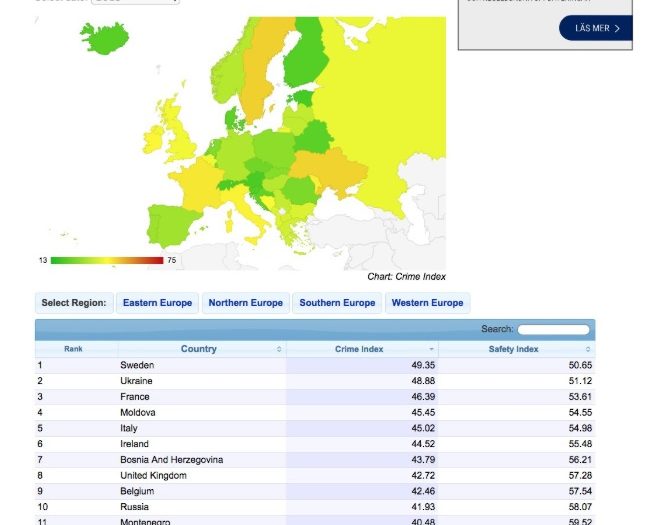The image size is (663, 525).
Task: Open the Western Europe region
Action: tap(427, 303)
